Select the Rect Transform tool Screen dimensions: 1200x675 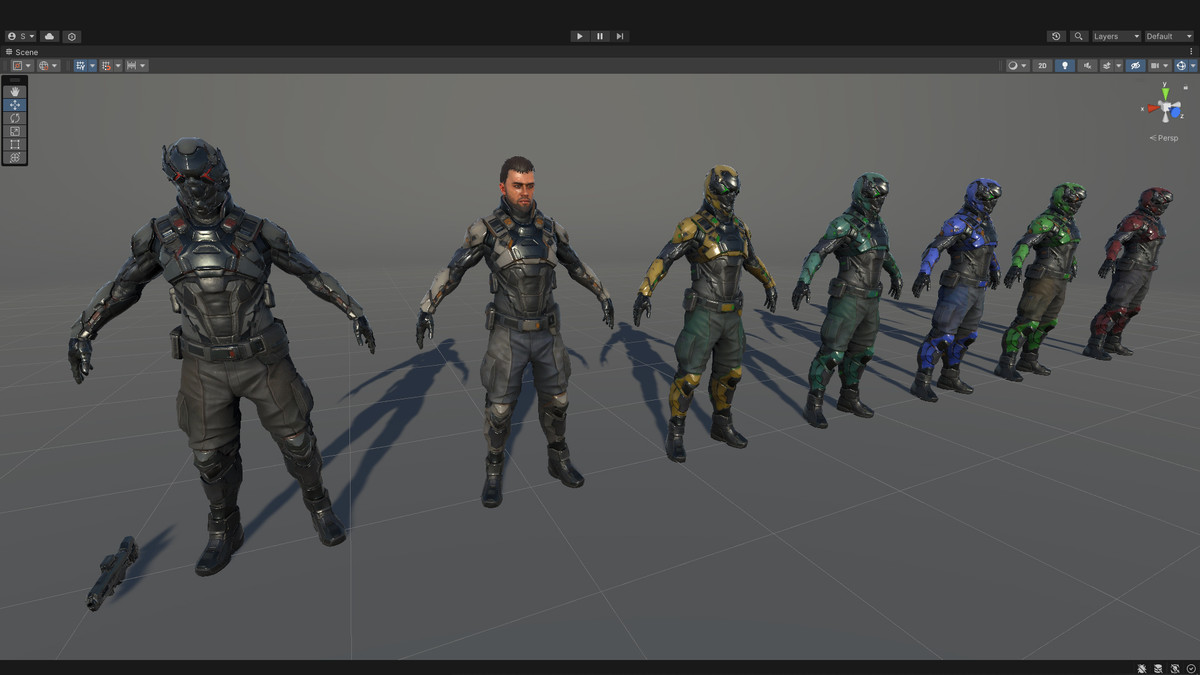(14, 144)
